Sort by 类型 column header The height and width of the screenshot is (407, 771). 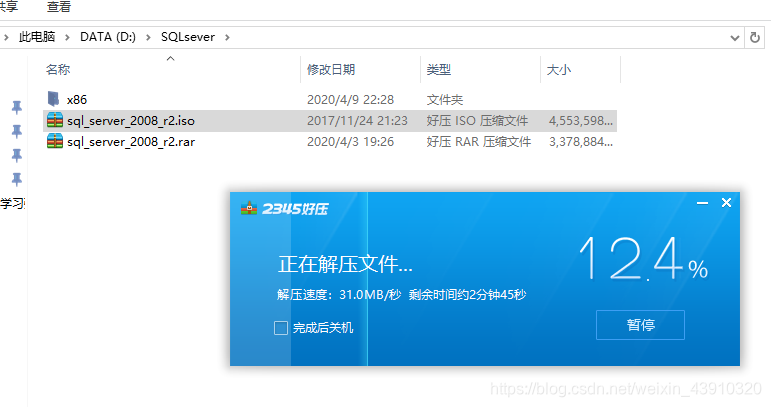coord(439,70)
